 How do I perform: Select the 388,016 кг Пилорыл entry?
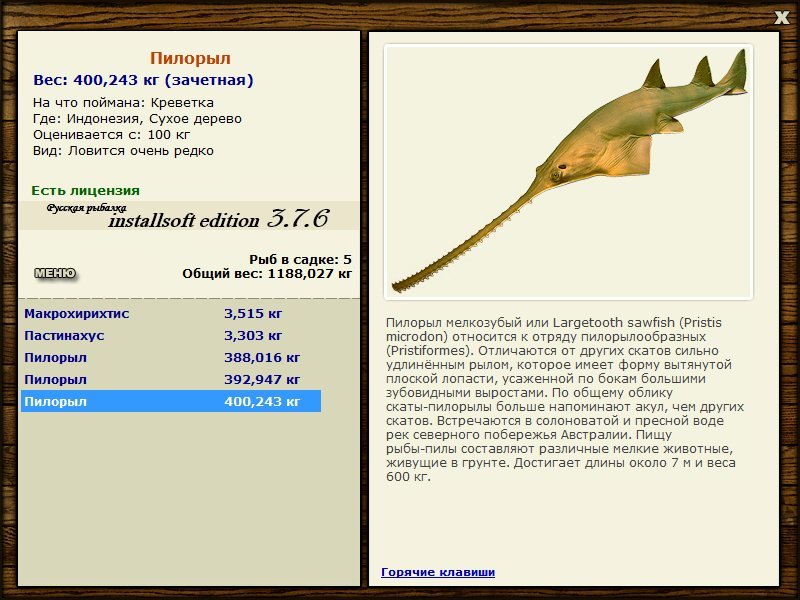point(171,357)
